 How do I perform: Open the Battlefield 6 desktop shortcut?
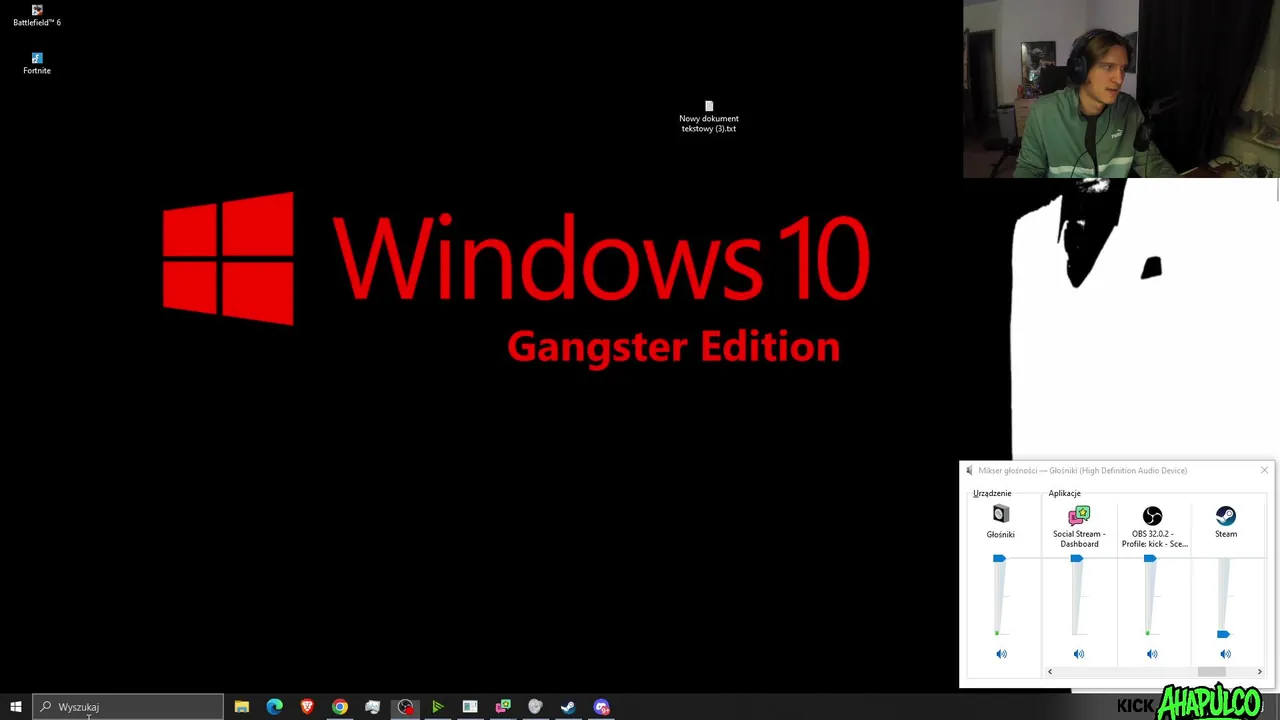tap(37, 15)
